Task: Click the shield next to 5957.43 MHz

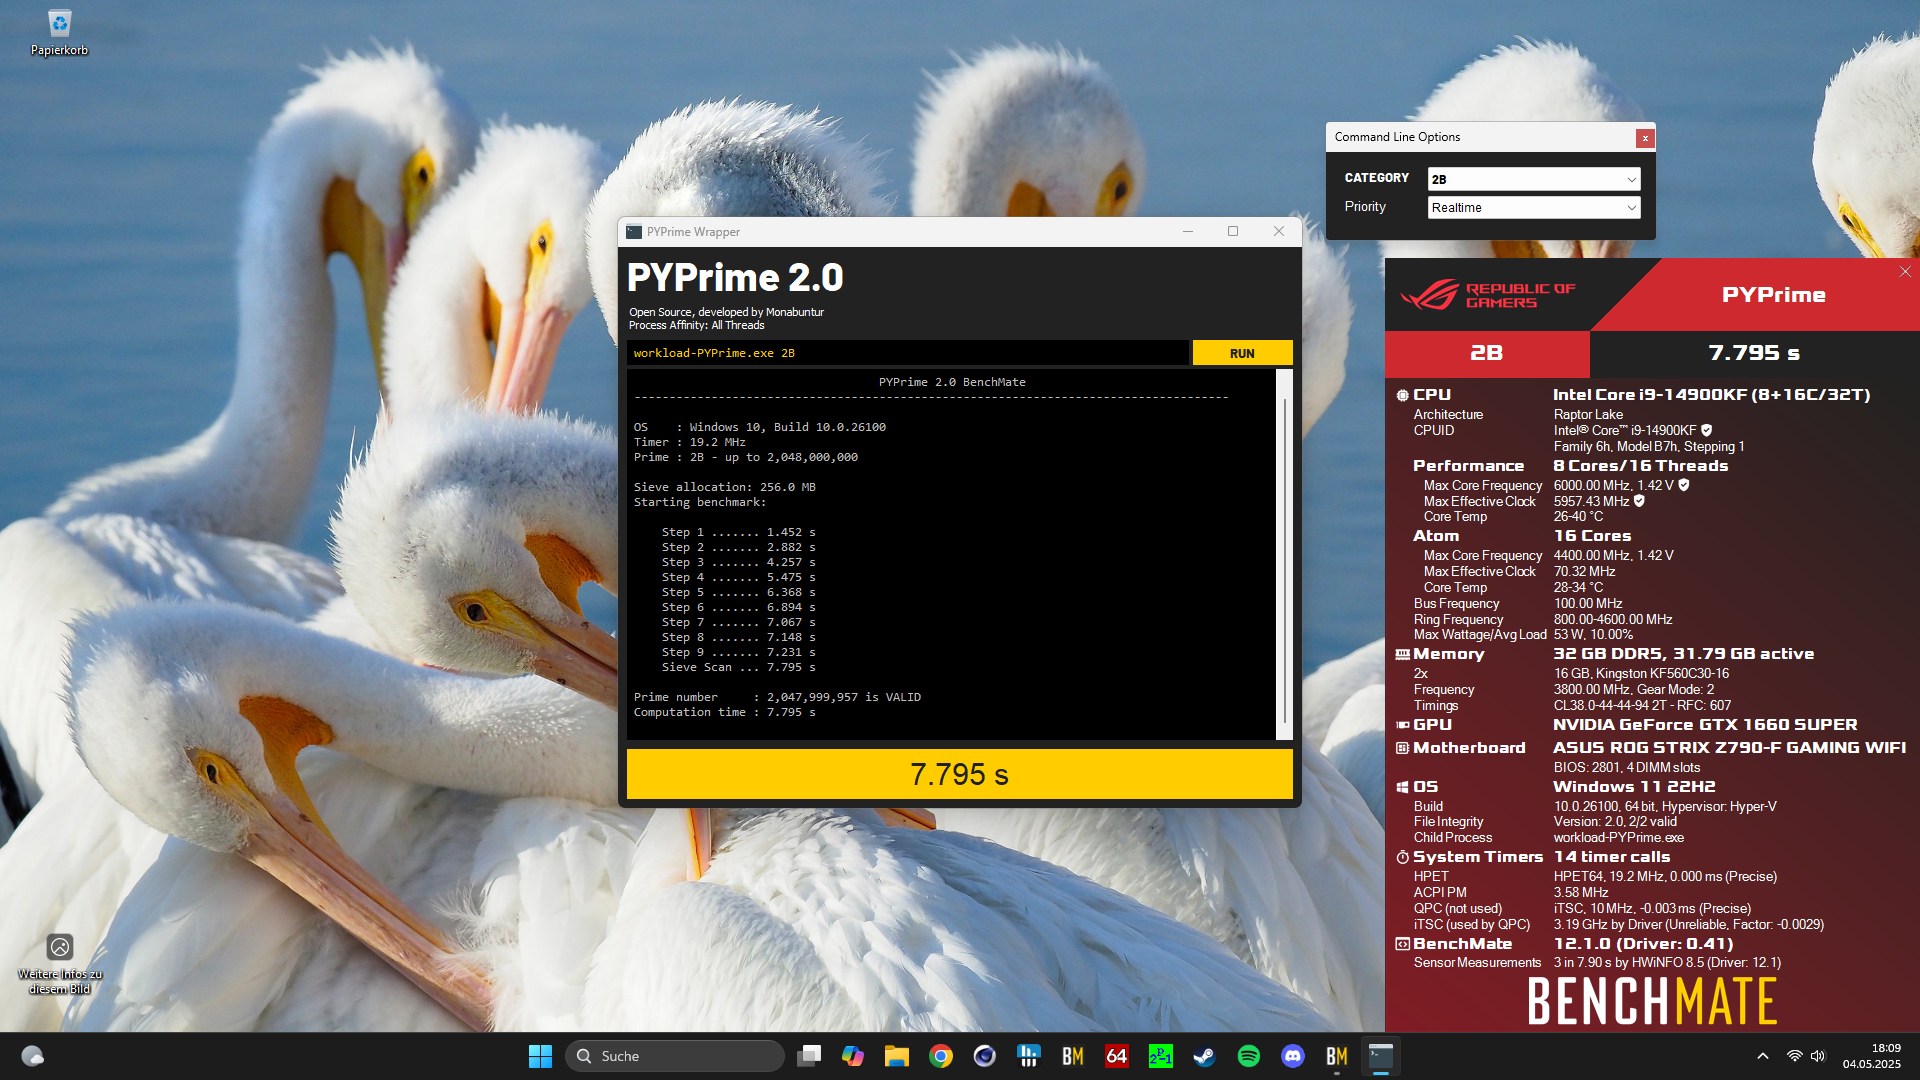Action: point(1639,501)
